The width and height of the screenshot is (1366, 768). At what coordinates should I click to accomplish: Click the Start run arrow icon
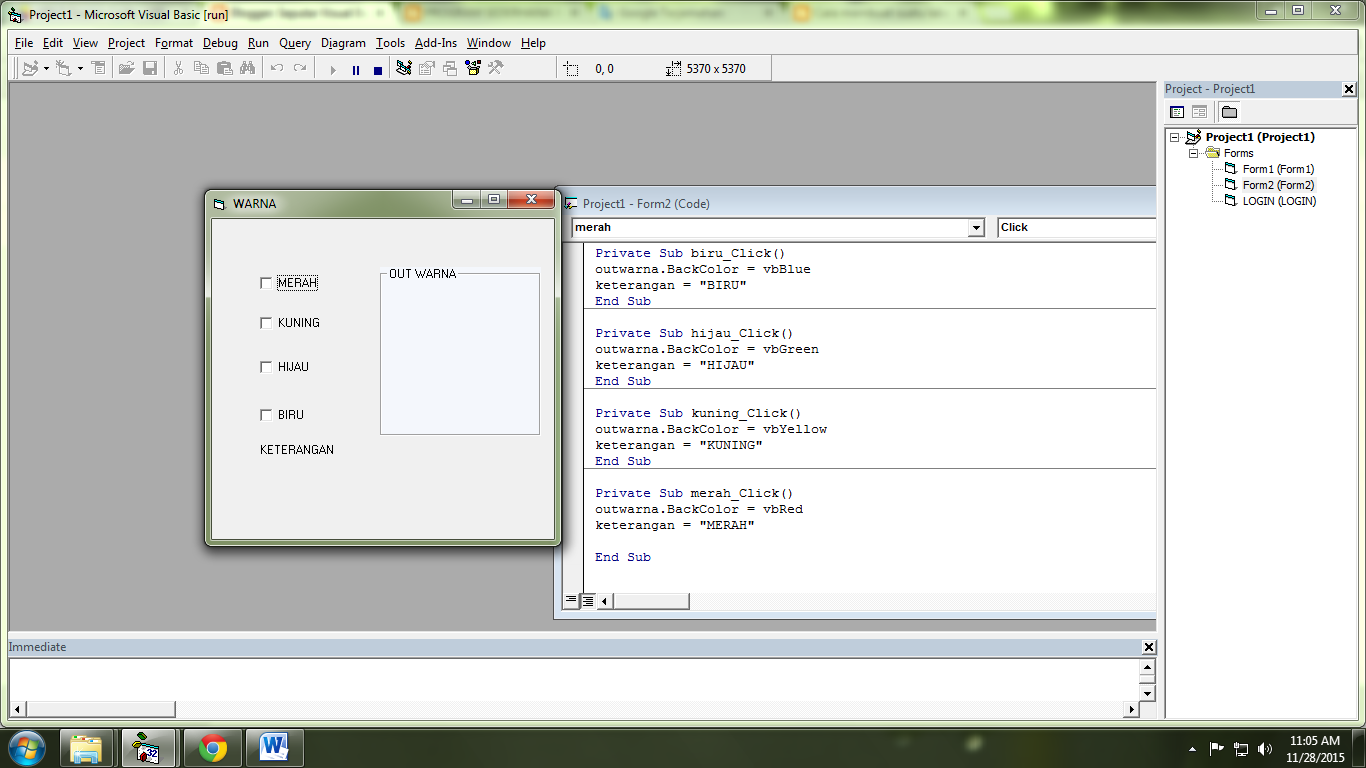(x=333, y=69)
